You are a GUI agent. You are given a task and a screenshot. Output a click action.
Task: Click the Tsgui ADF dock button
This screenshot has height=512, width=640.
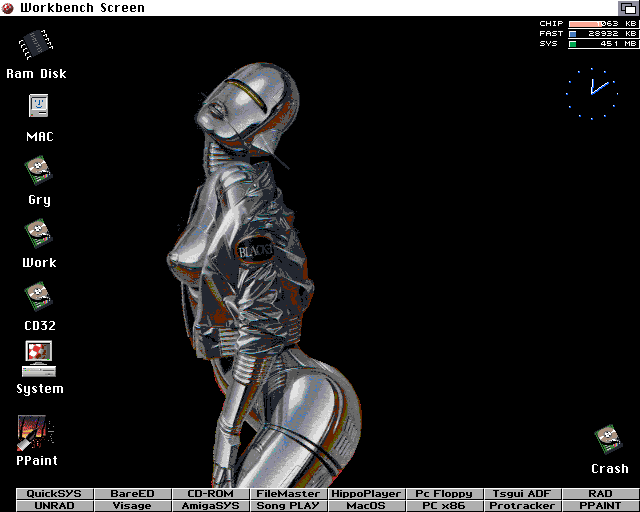522,494
